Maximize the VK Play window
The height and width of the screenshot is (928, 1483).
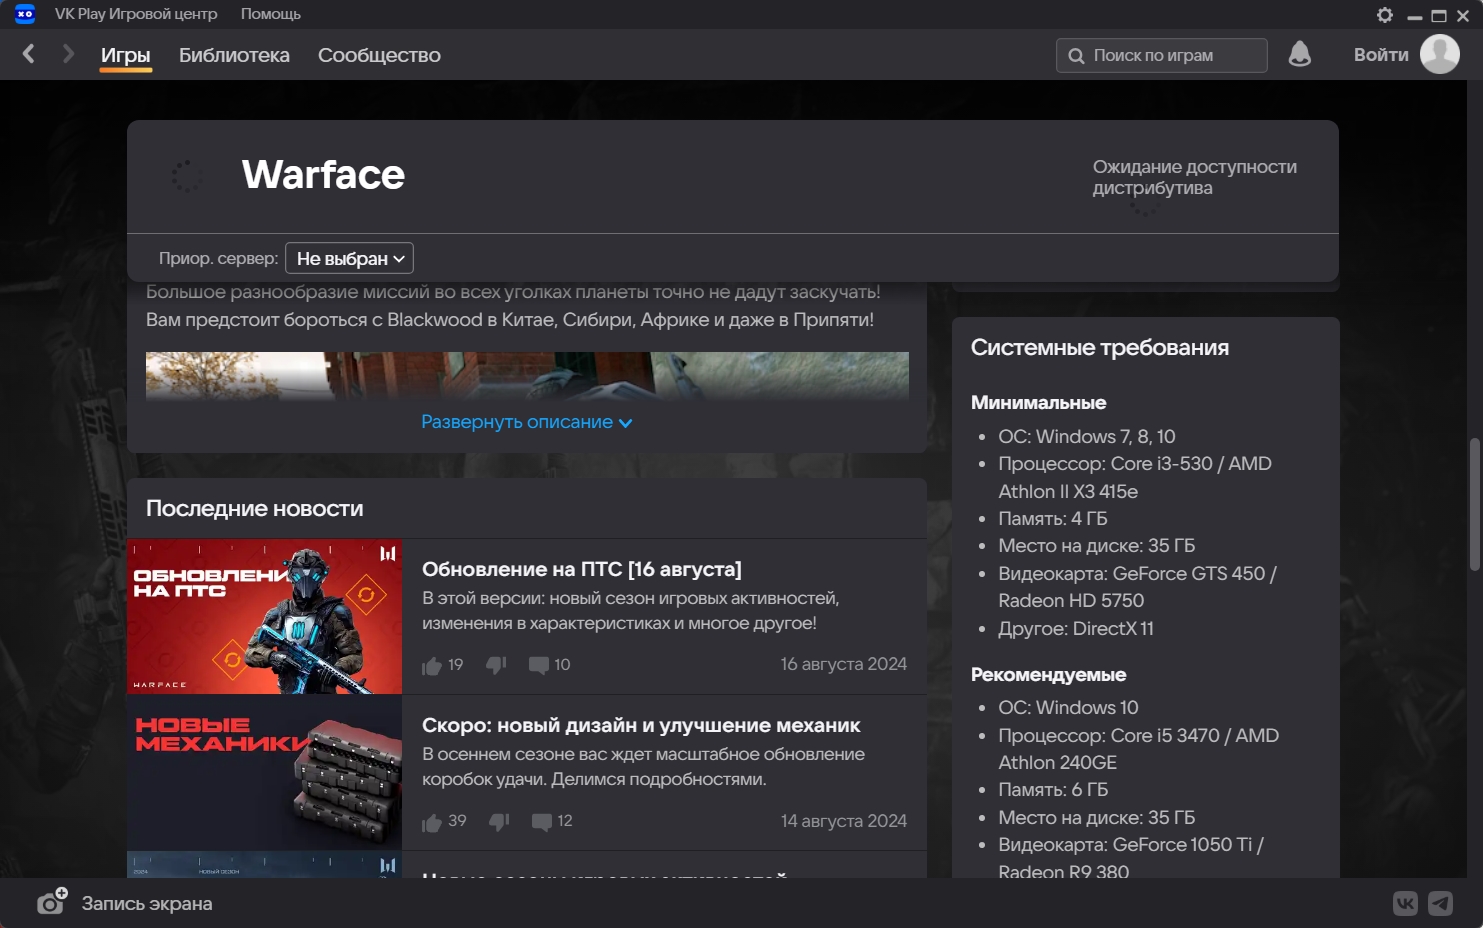(1439, 16)
